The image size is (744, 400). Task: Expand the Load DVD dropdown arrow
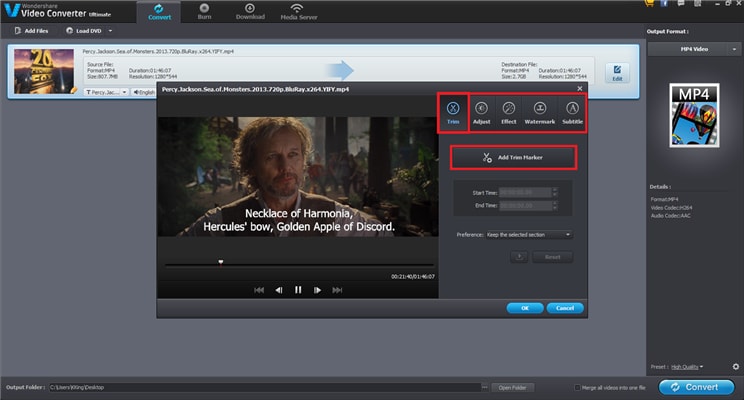[110, 31]
